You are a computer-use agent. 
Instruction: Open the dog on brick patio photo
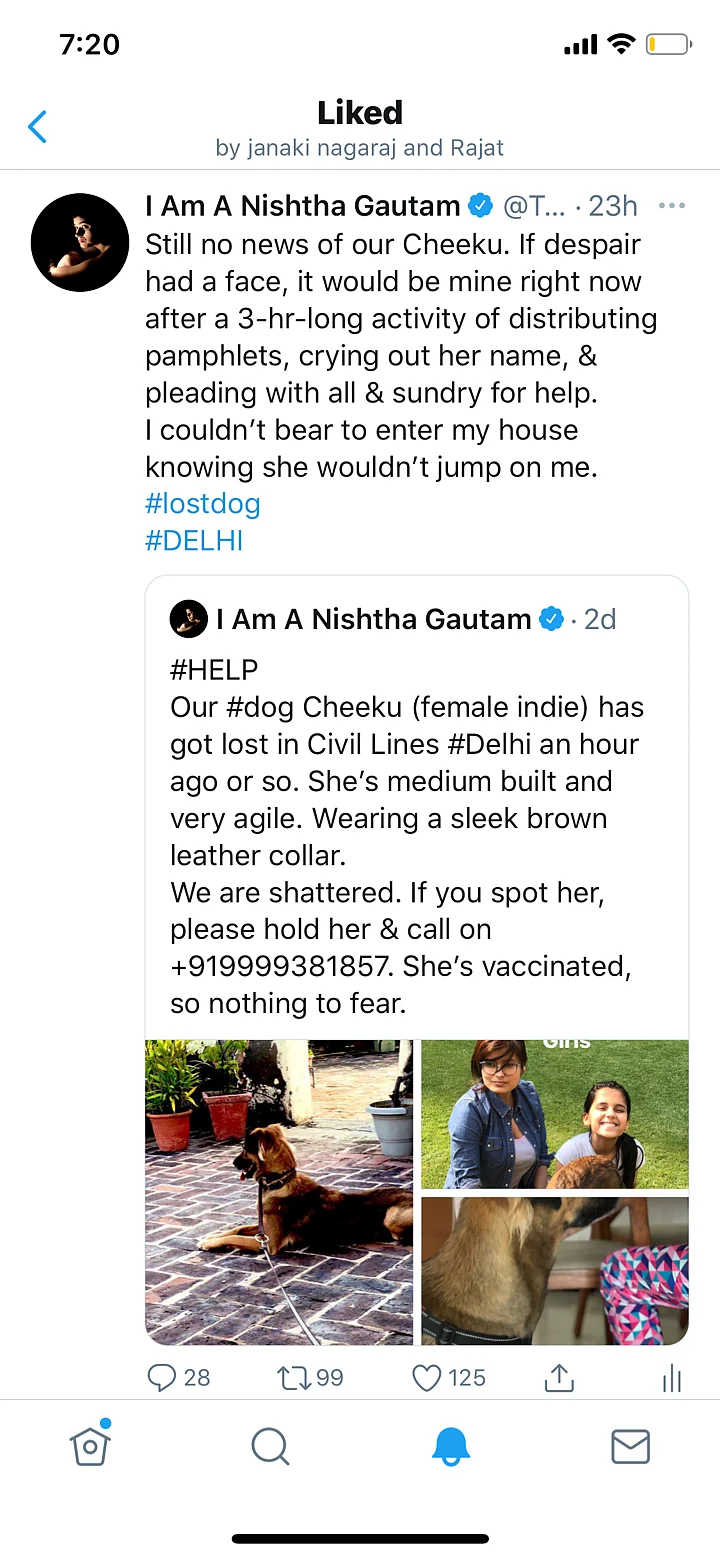point(279,1192)
